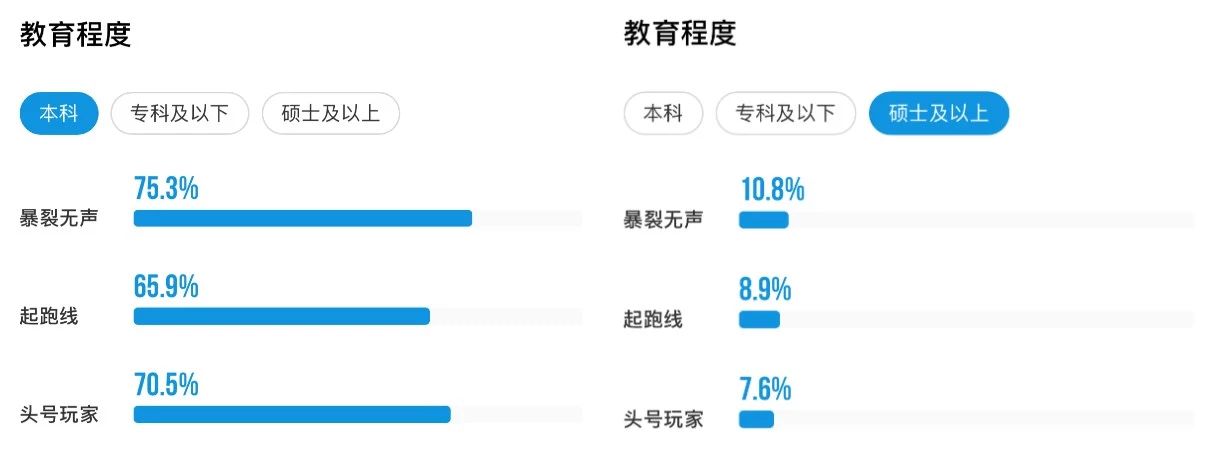The image size is (1216, 453).
Task: Click the 10.8% percentage value
Action: [772, 189]
